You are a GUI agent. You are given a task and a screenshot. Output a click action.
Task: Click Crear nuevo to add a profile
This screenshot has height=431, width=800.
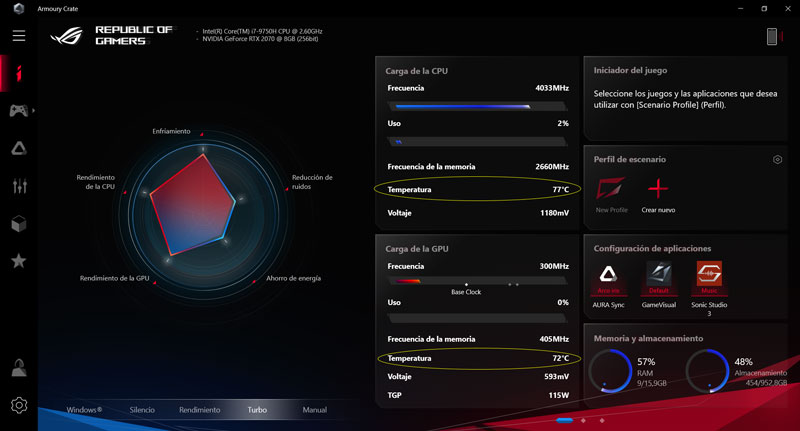coord(657,193)
